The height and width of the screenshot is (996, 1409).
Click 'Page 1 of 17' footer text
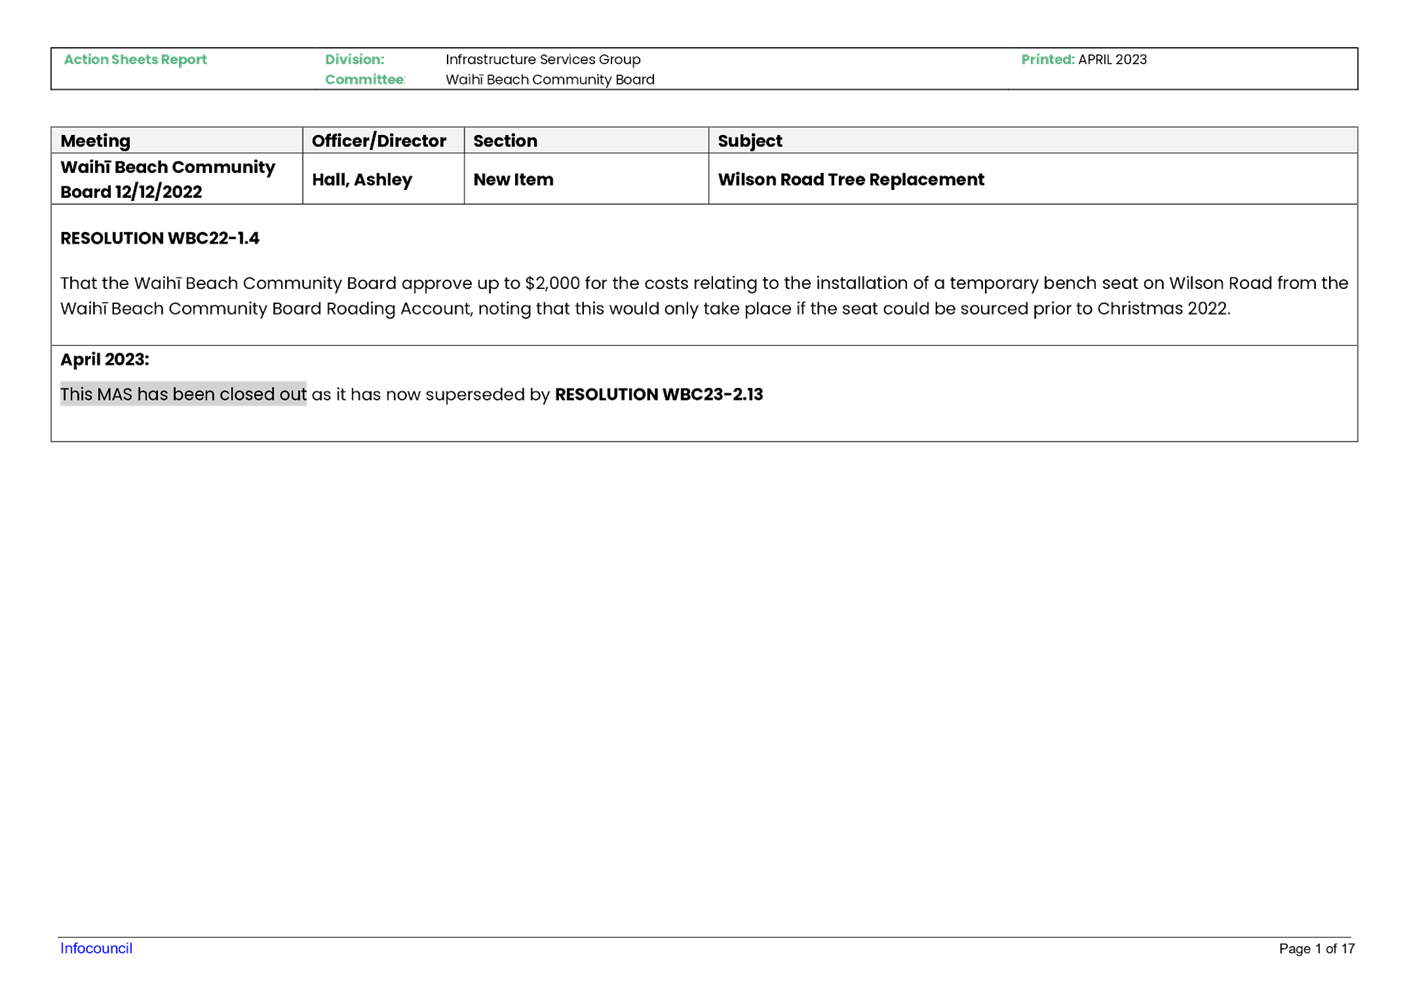(x=1317, y=948)
